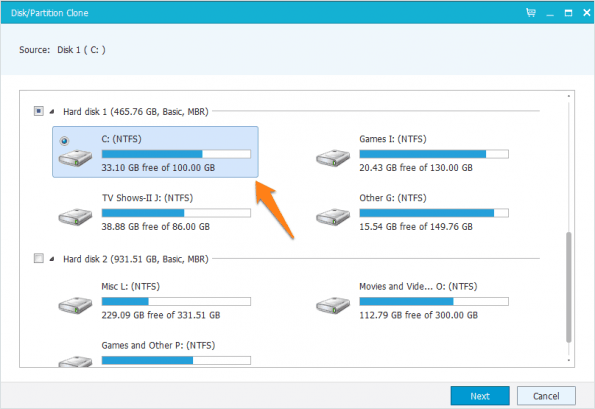
Task: Click the TV Shows-II J: drive icon
Action: point(75,217)
